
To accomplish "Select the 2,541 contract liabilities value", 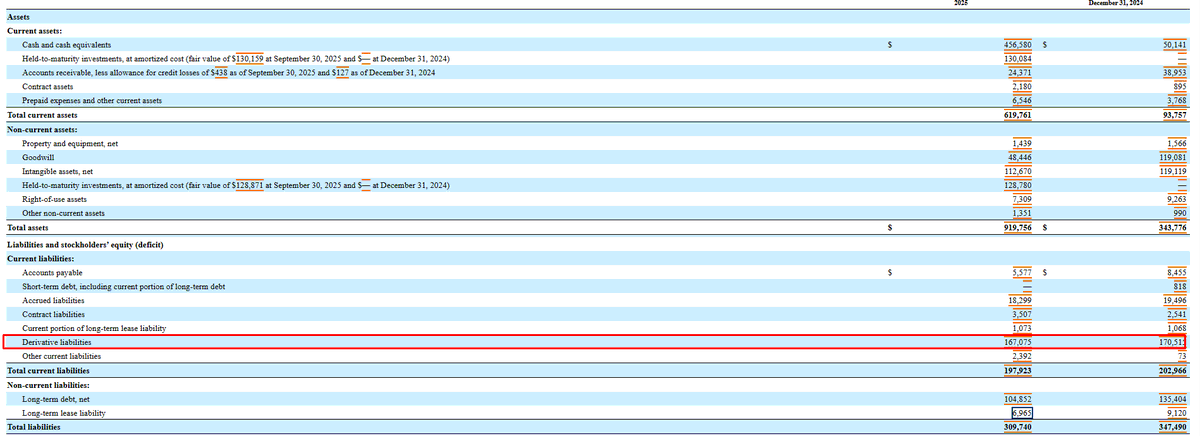I will [x=1175, y=314].
